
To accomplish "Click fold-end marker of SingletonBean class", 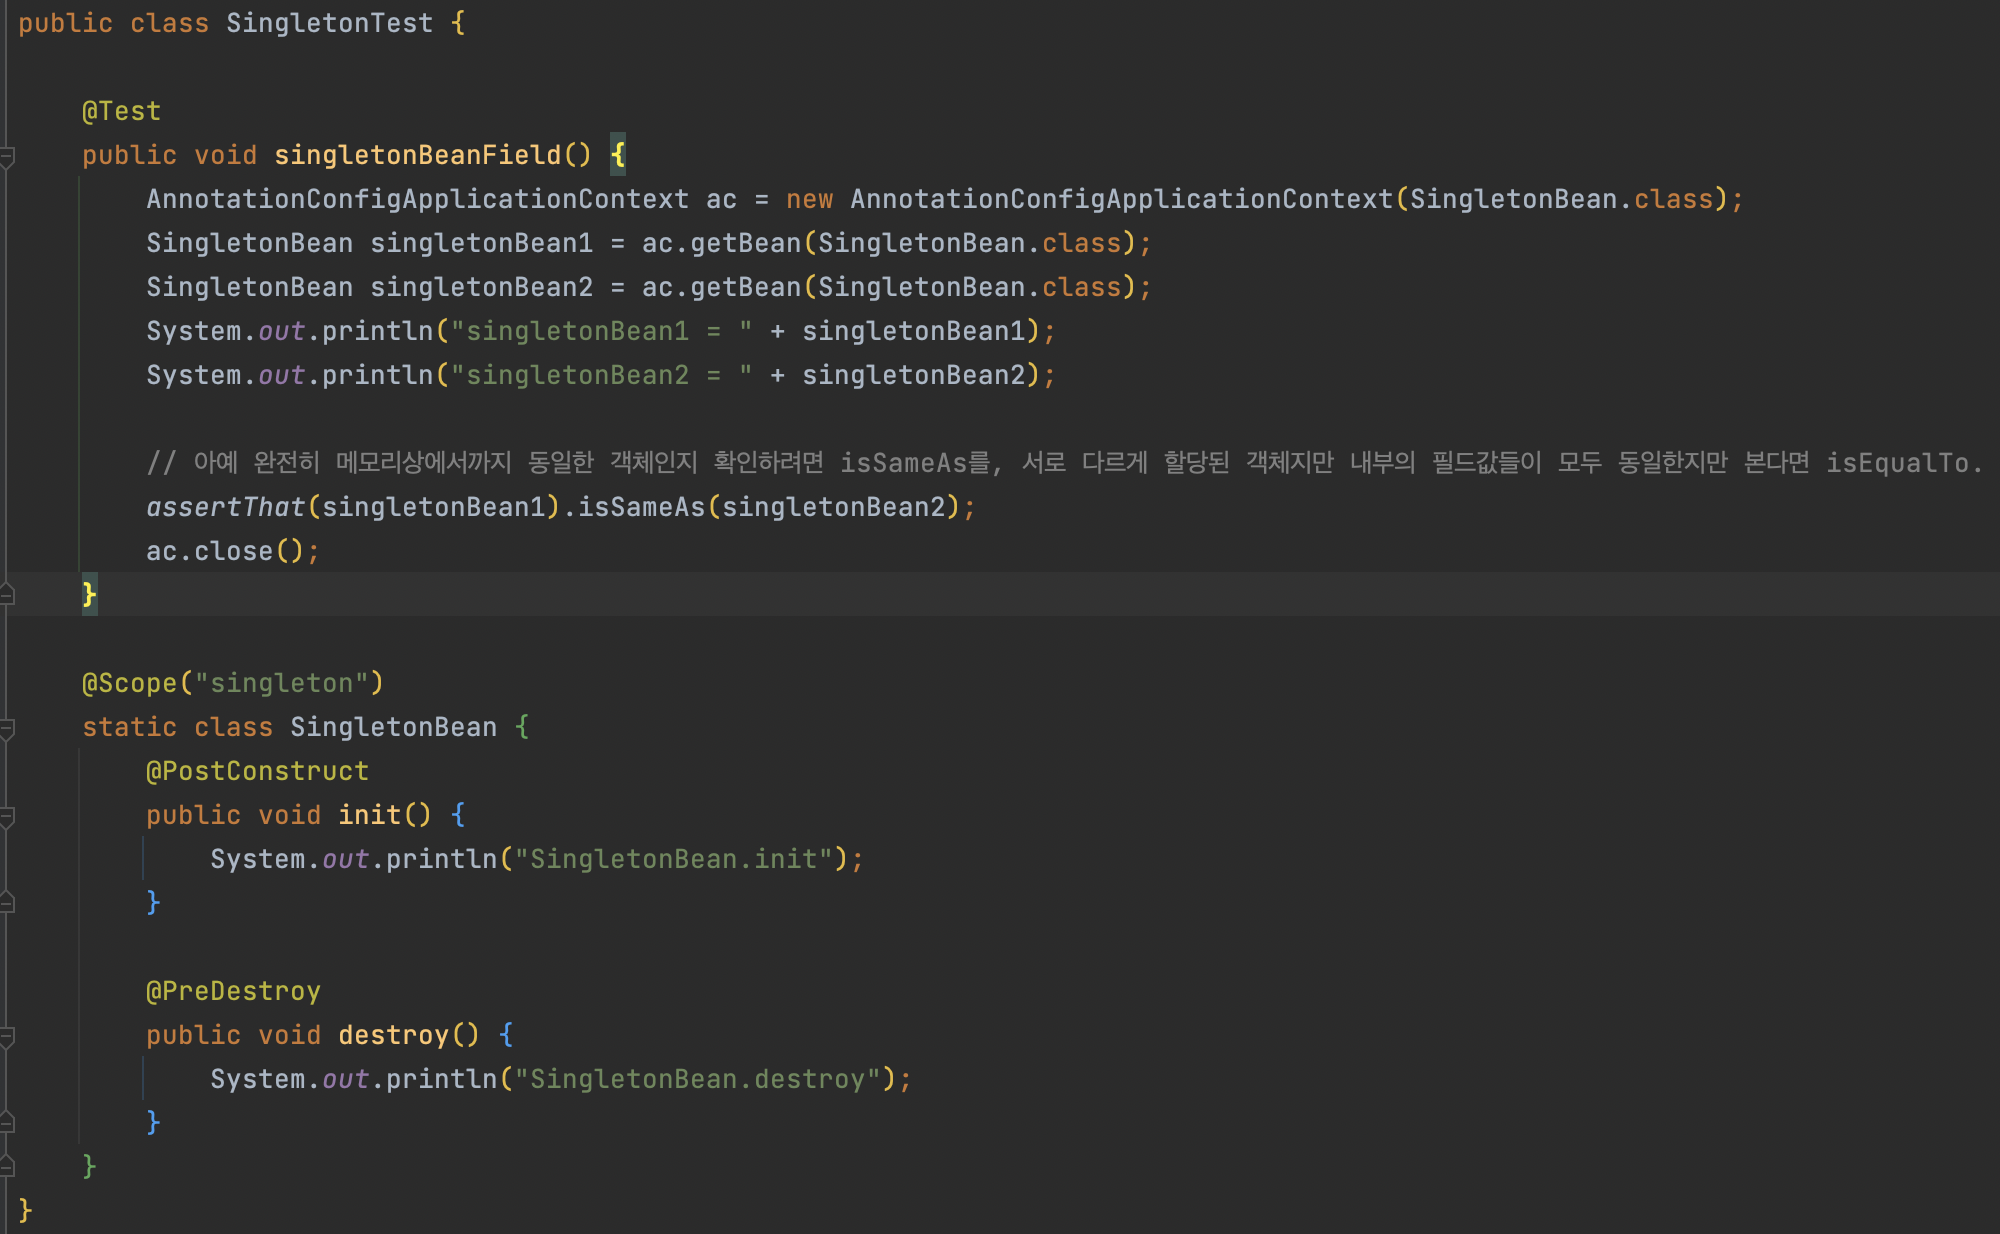I will (6, 1168).
